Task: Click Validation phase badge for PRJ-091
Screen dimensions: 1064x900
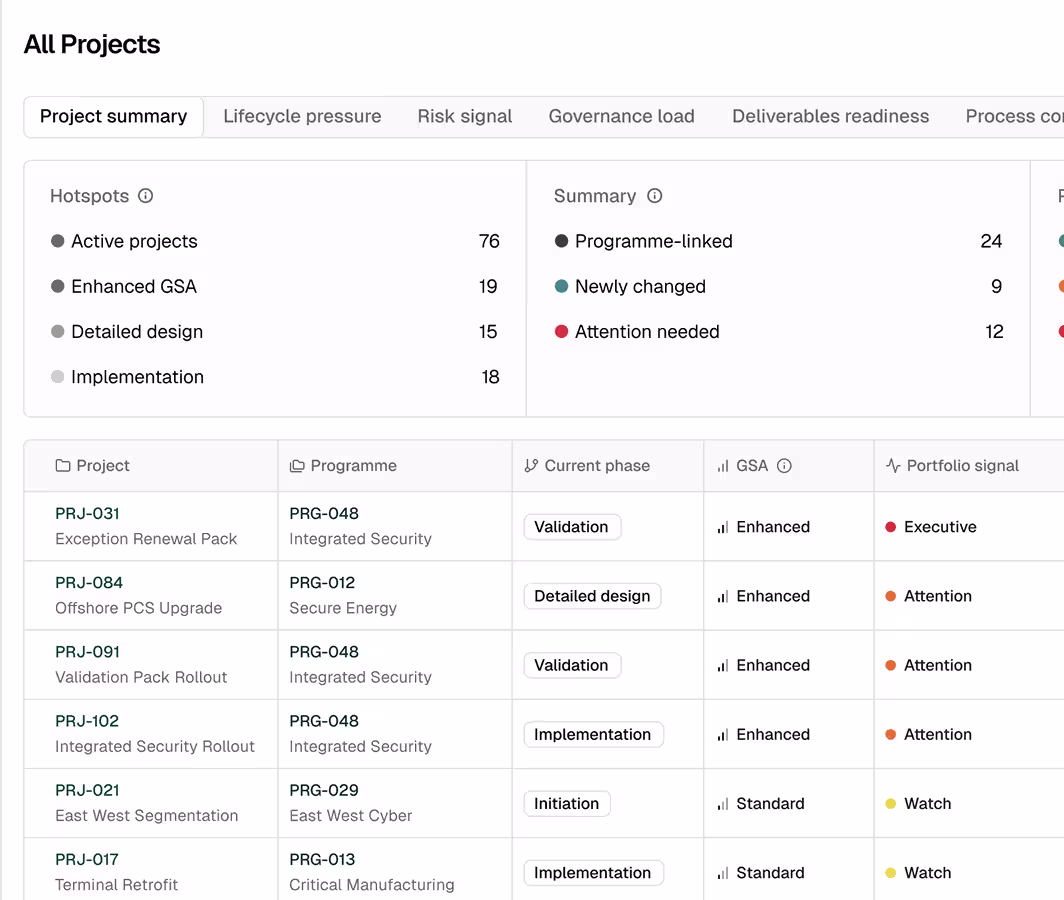Action: coord(571,666)
